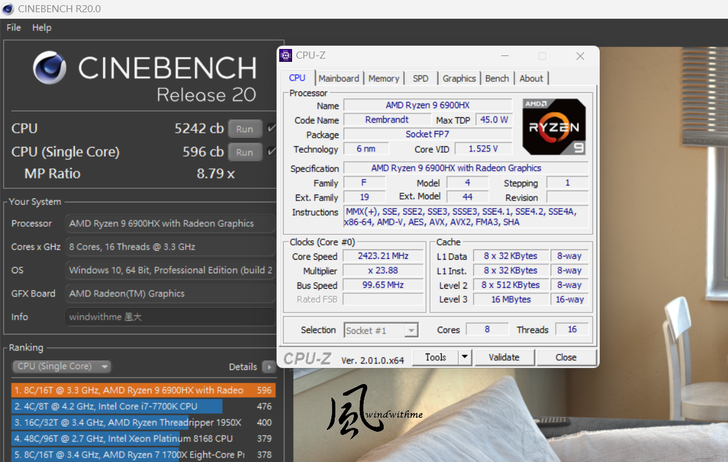
Task: Close the CPU-Z window with X
Action: click(x=580, y=56)
